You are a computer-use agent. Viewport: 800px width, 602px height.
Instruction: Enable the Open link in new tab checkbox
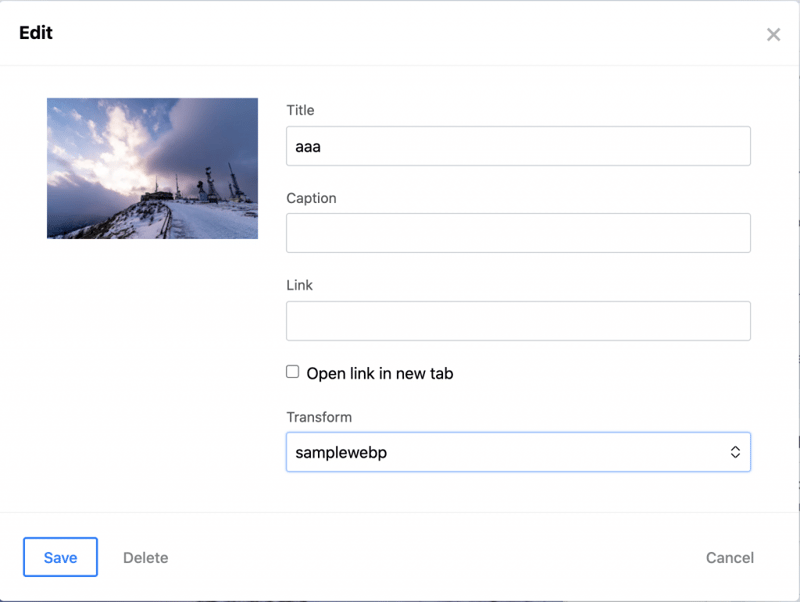coord(293,372)
